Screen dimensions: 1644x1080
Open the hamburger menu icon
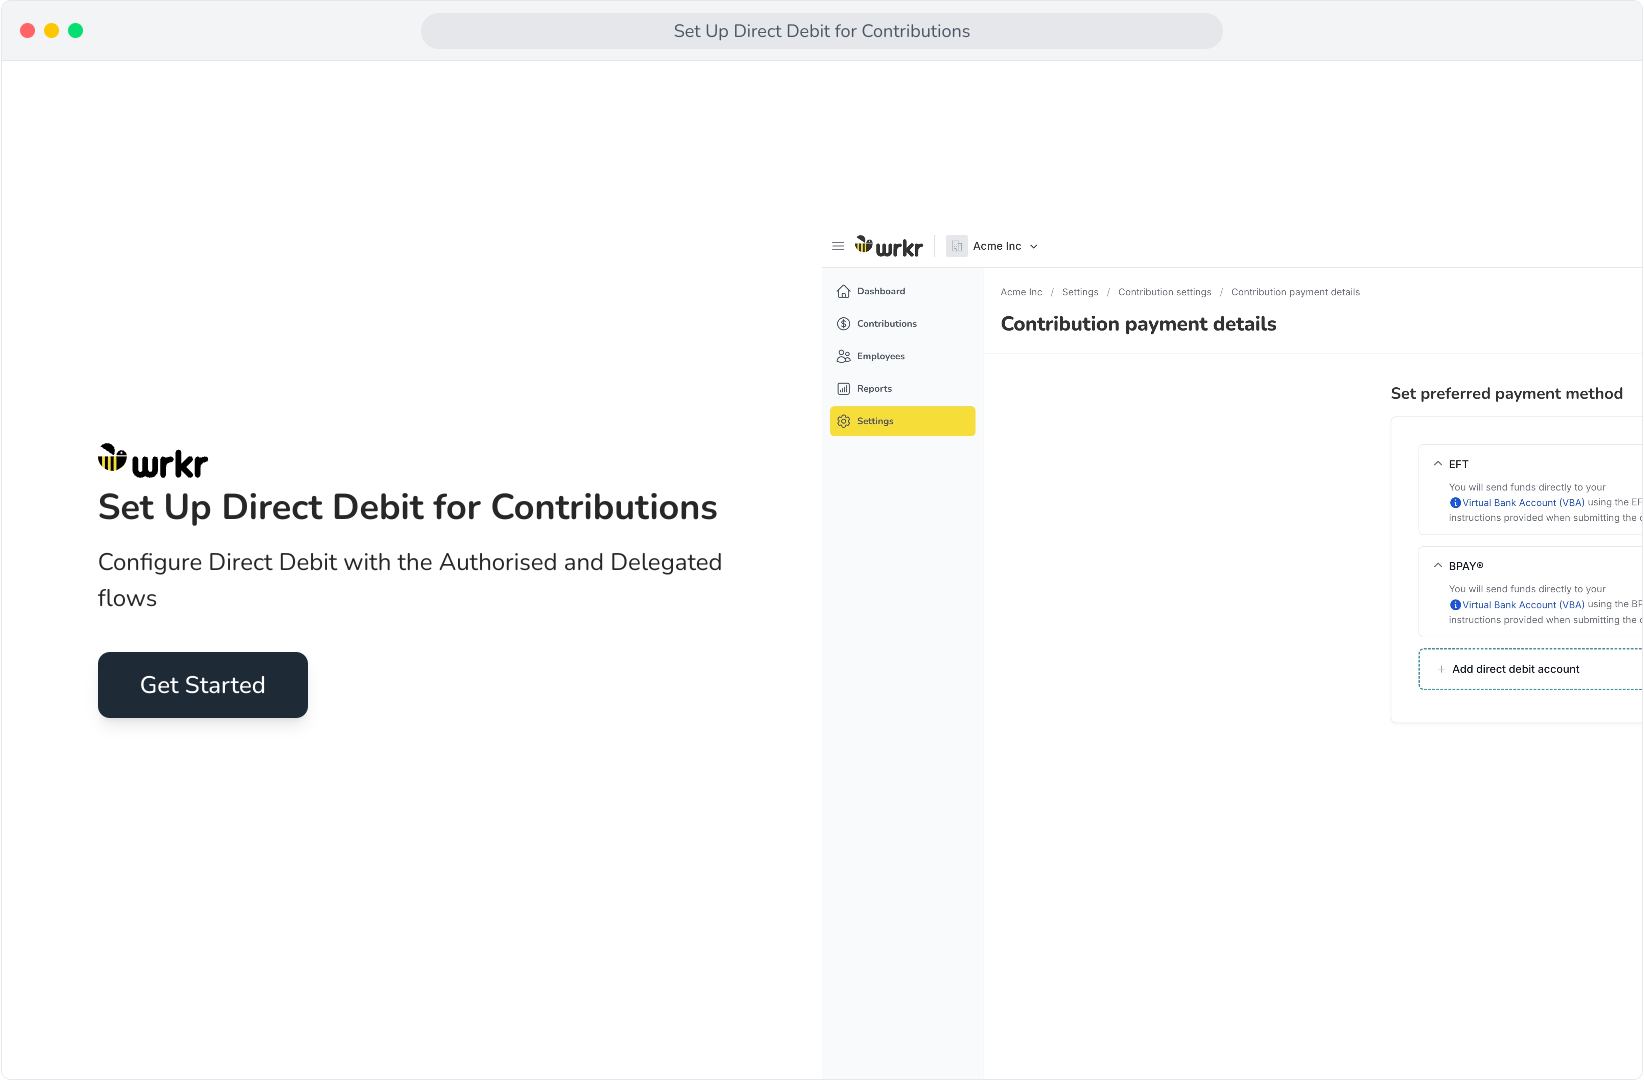coord(838,246)
